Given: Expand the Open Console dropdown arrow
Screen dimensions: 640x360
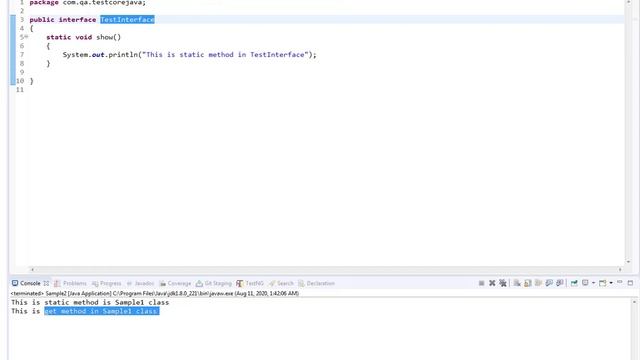Looking at the screenshot, I should click(x=611, y=283).
